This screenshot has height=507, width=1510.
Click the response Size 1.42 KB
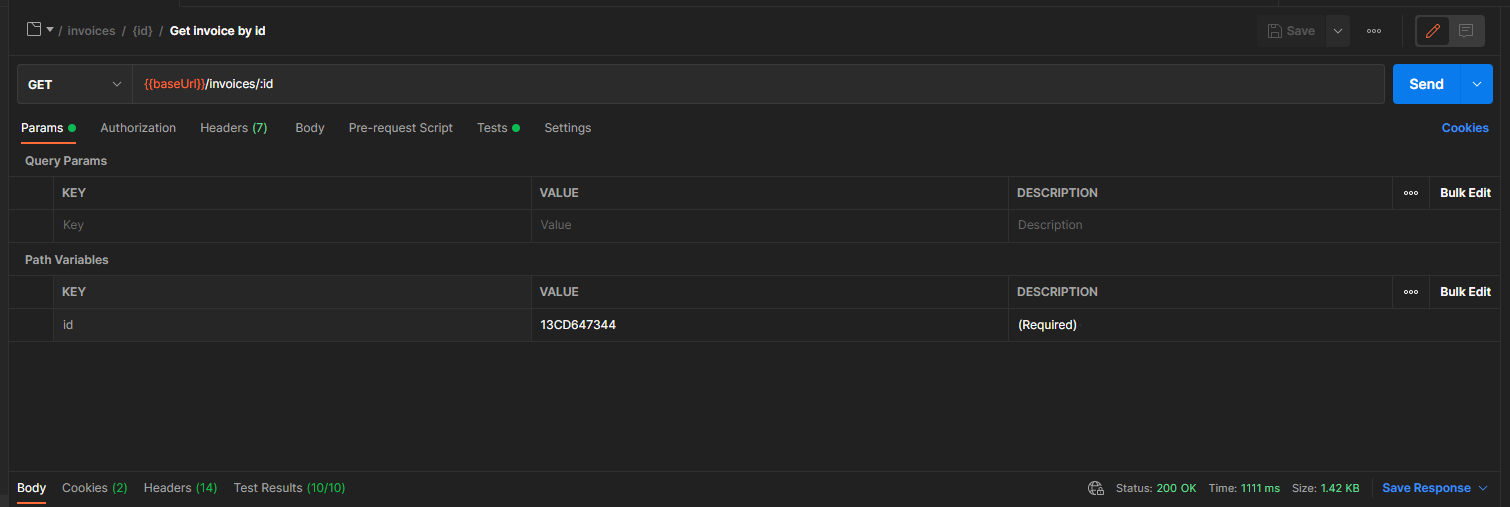coord(1325,488)
